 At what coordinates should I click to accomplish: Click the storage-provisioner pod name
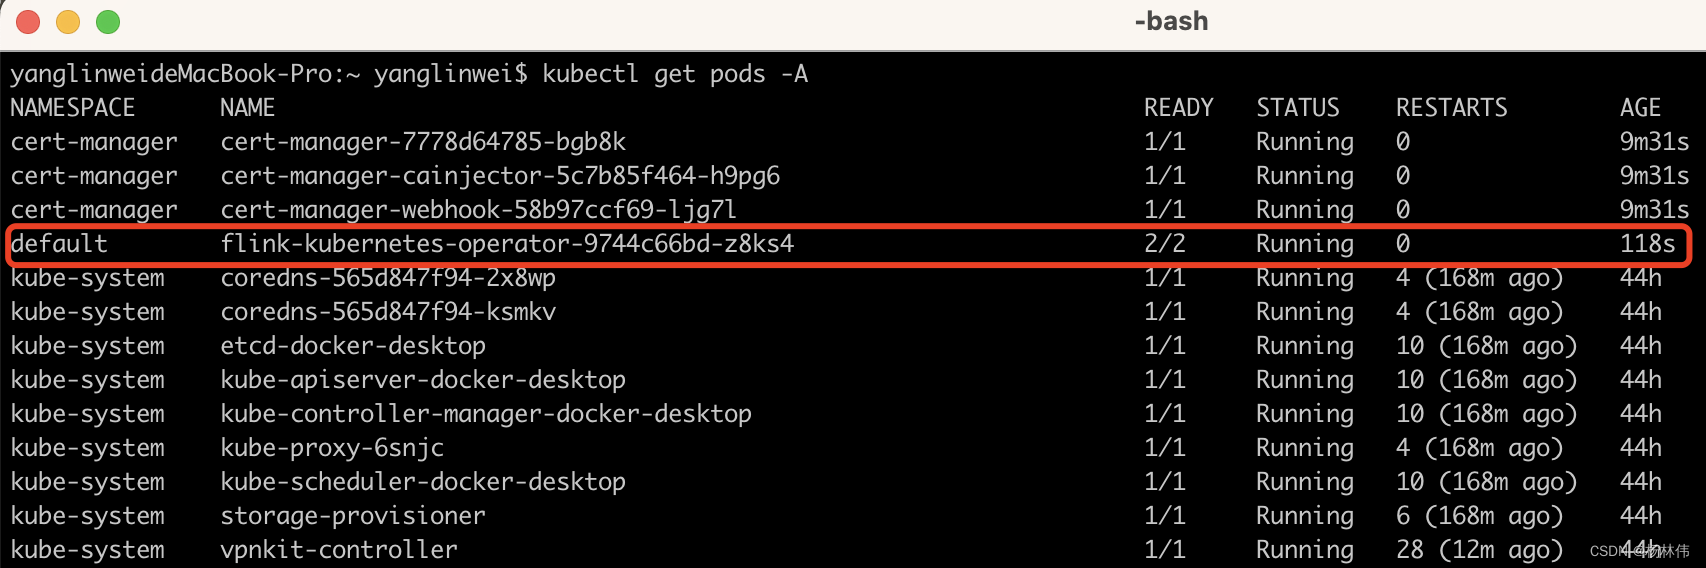[x=353, y=516]
